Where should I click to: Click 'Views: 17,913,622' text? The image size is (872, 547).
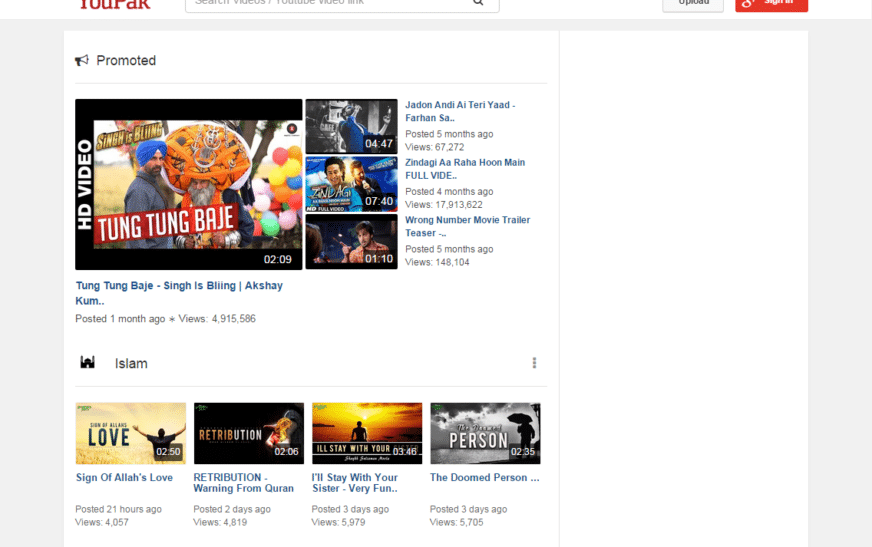444,205
